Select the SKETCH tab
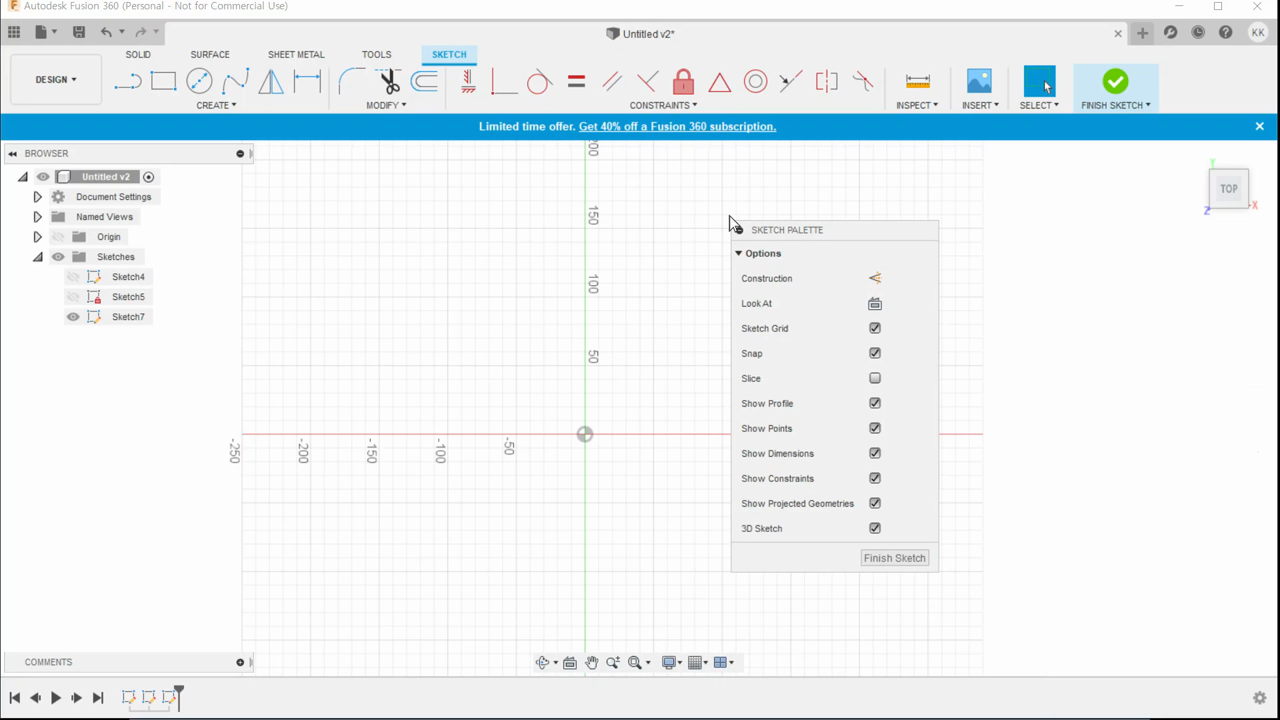Image resolution: width=1280 pixels, height=720 pixels. tap(449, 54)
